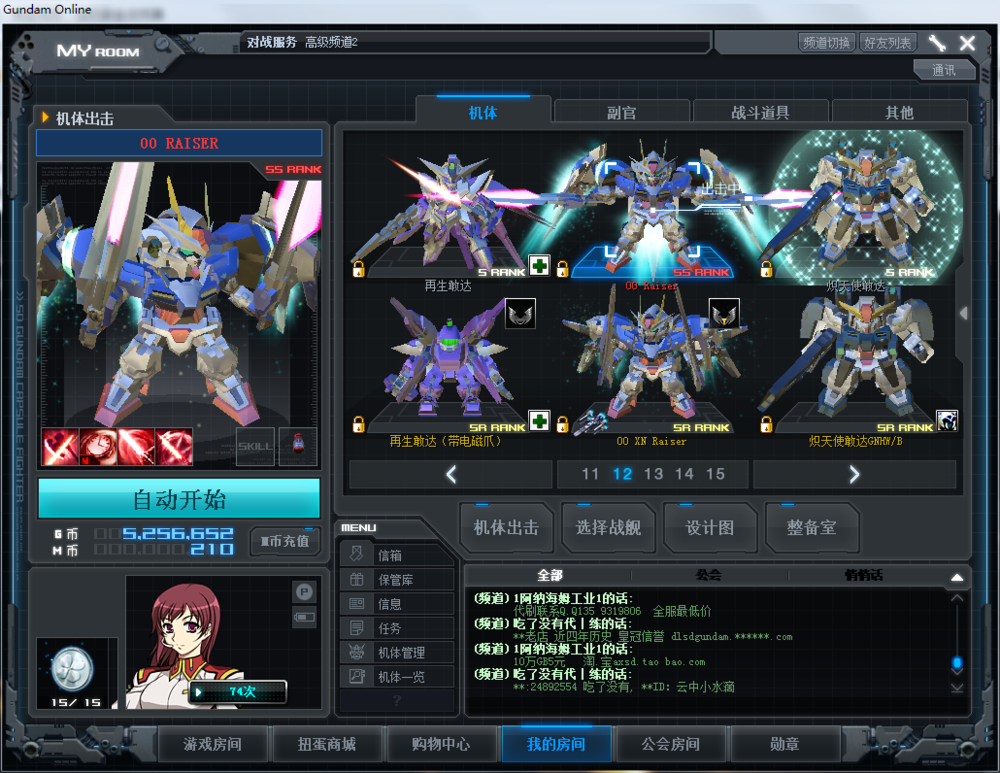
Task: Collapse unit panel with side triangle arrow
Action: [x=964, y=313]
